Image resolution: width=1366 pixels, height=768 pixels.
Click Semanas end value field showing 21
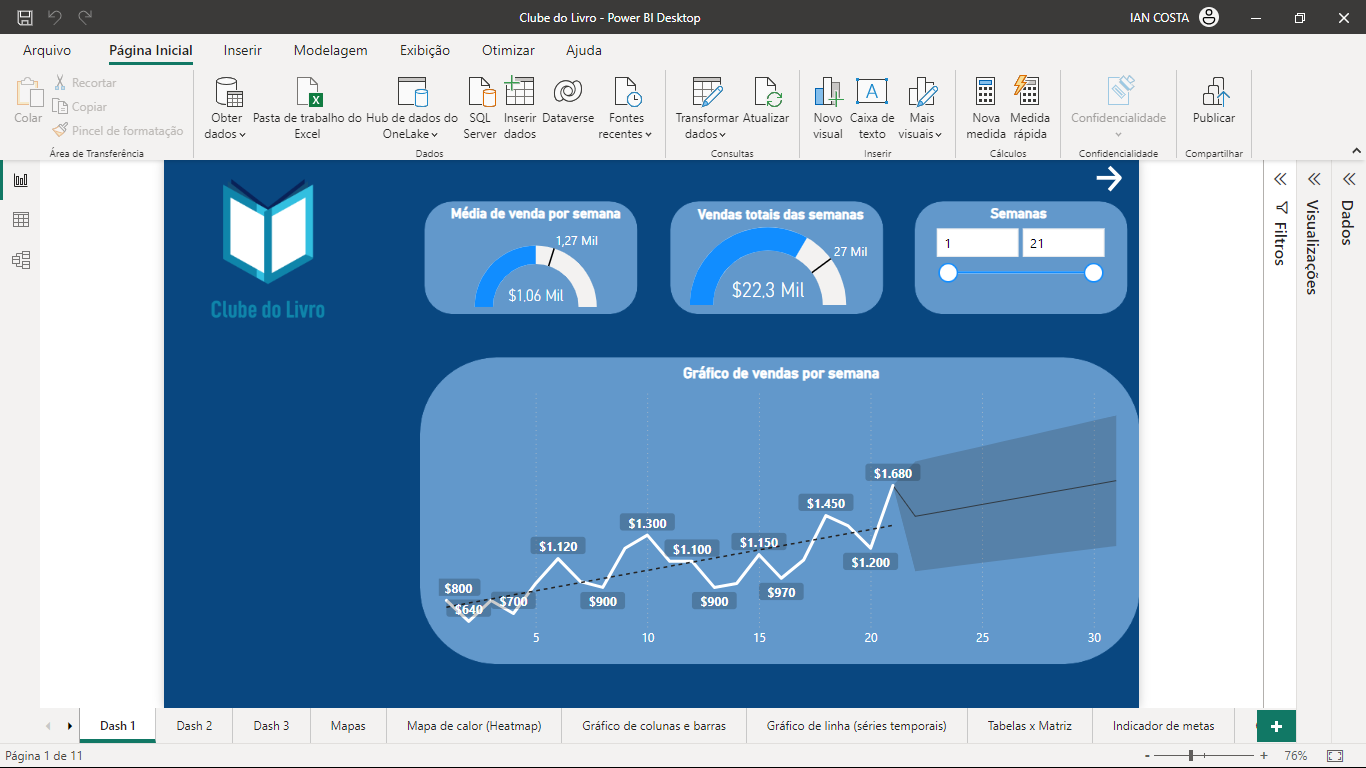coord(1063,243)
